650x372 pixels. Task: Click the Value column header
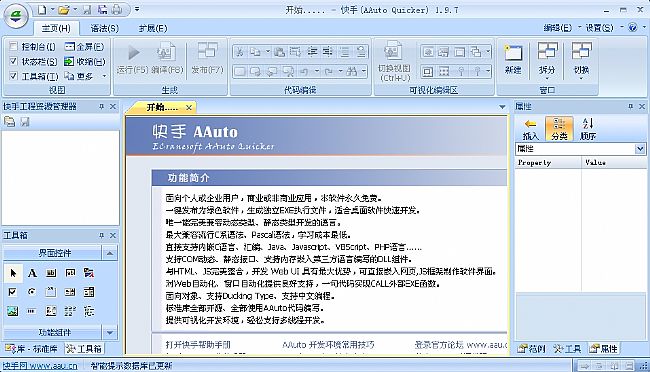[614, 163]
